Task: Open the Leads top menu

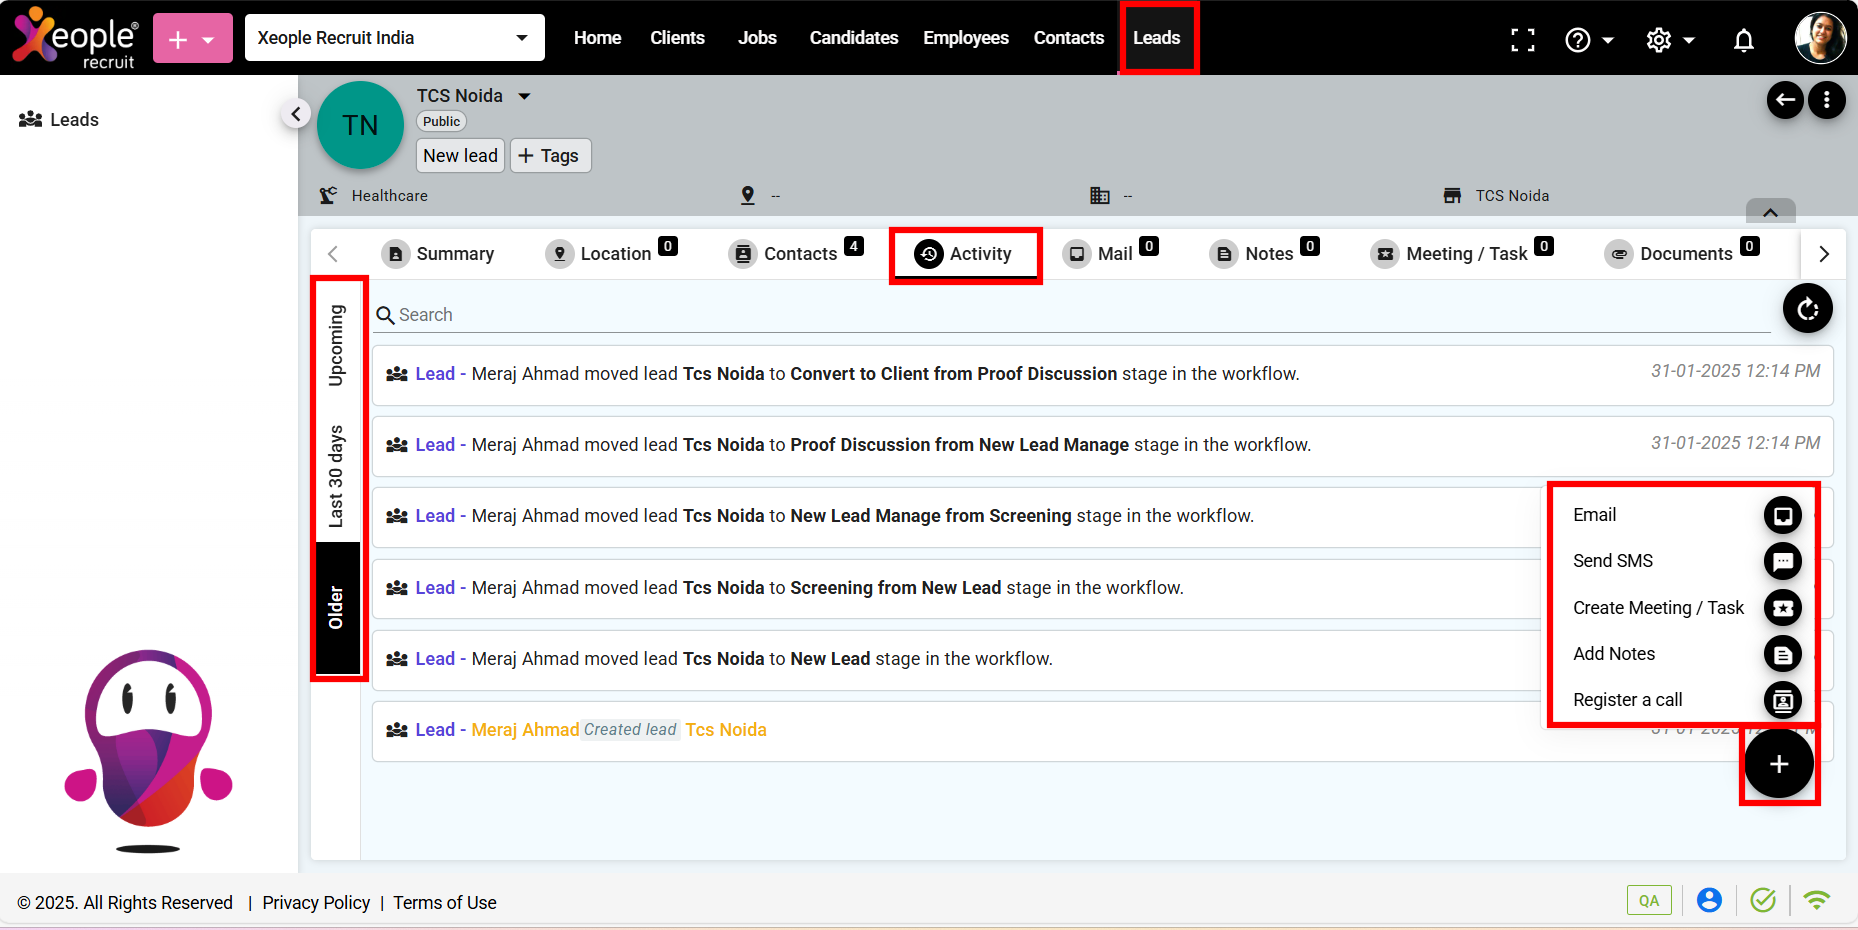Action: pyautogui.click(x=1157, y=38)
